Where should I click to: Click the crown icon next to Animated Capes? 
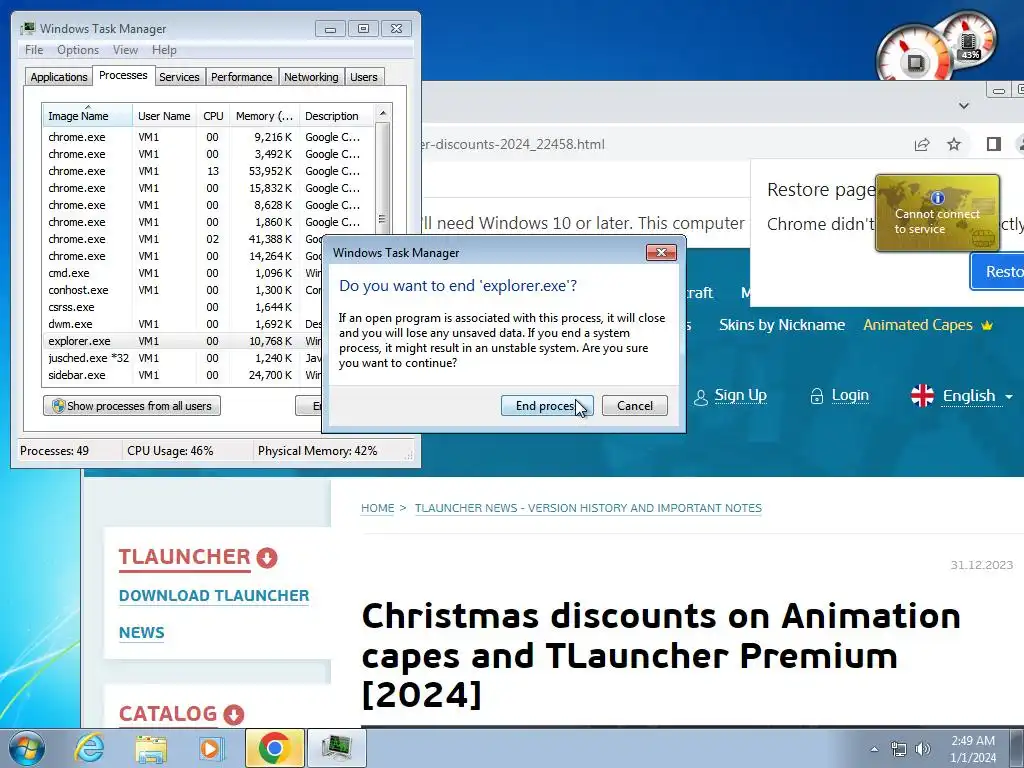(986, 325)
